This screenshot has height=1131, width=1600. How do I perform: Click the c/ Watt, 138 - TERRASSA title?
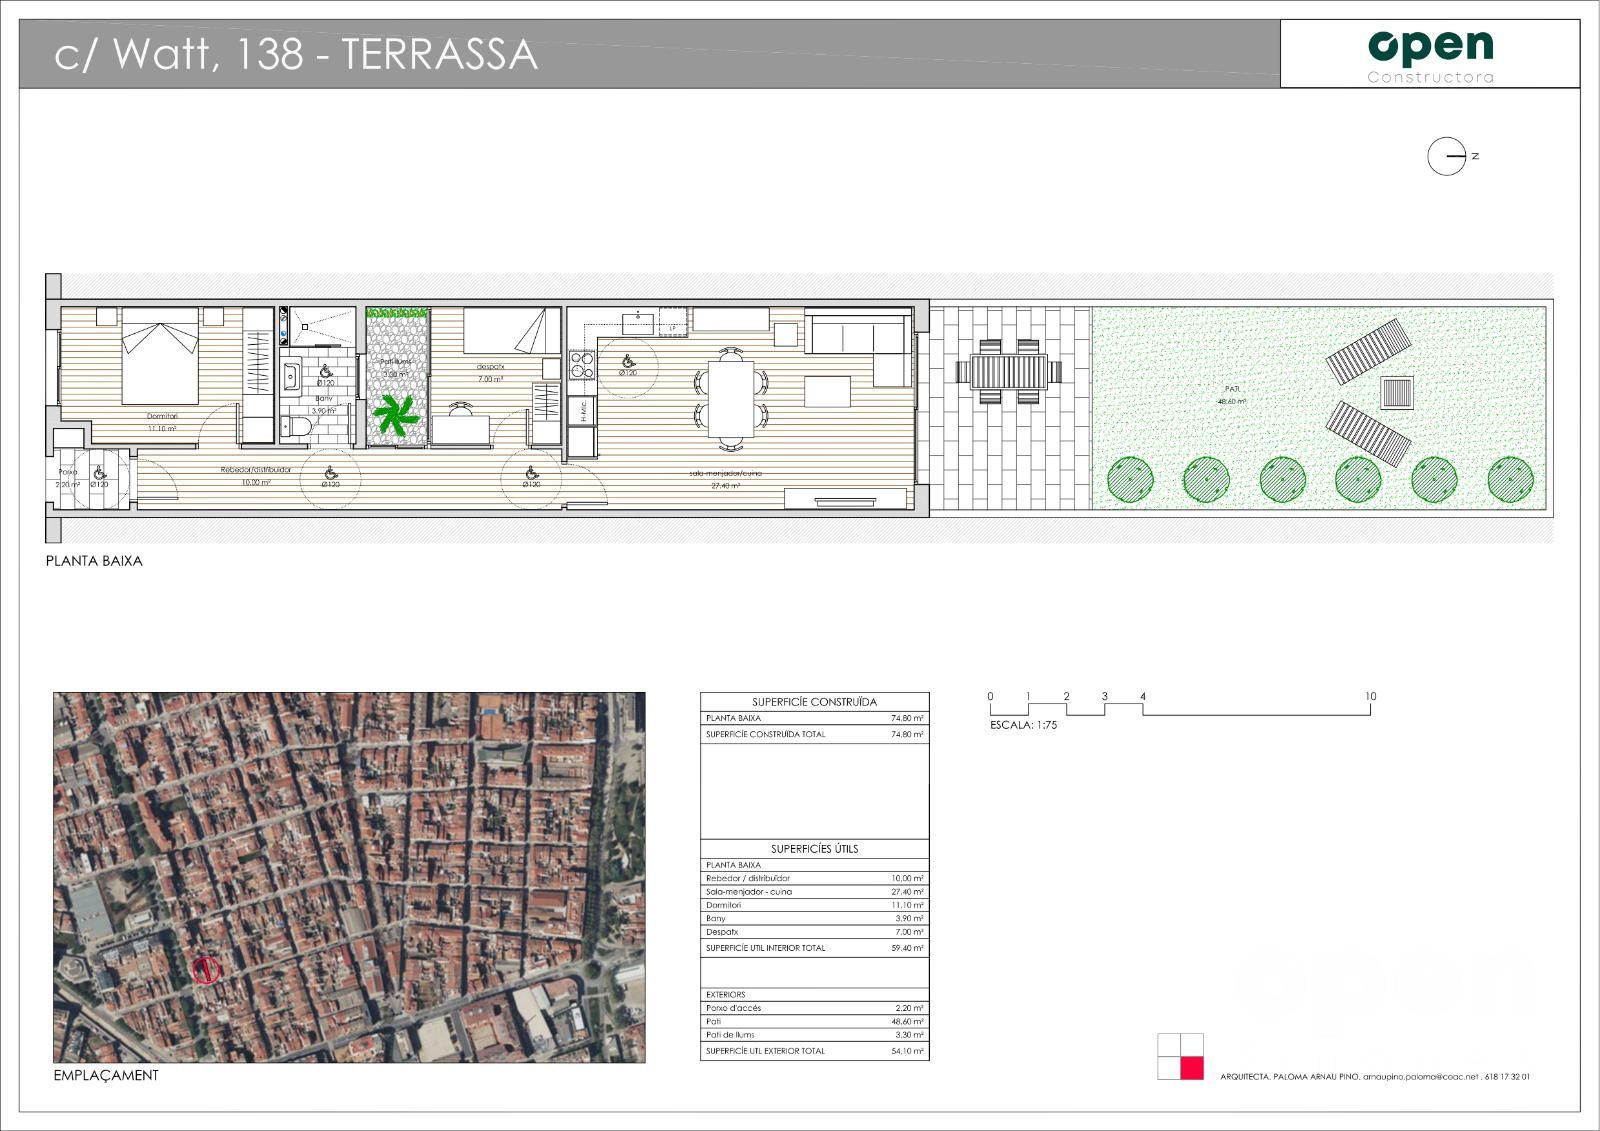(x=296, y=54)
